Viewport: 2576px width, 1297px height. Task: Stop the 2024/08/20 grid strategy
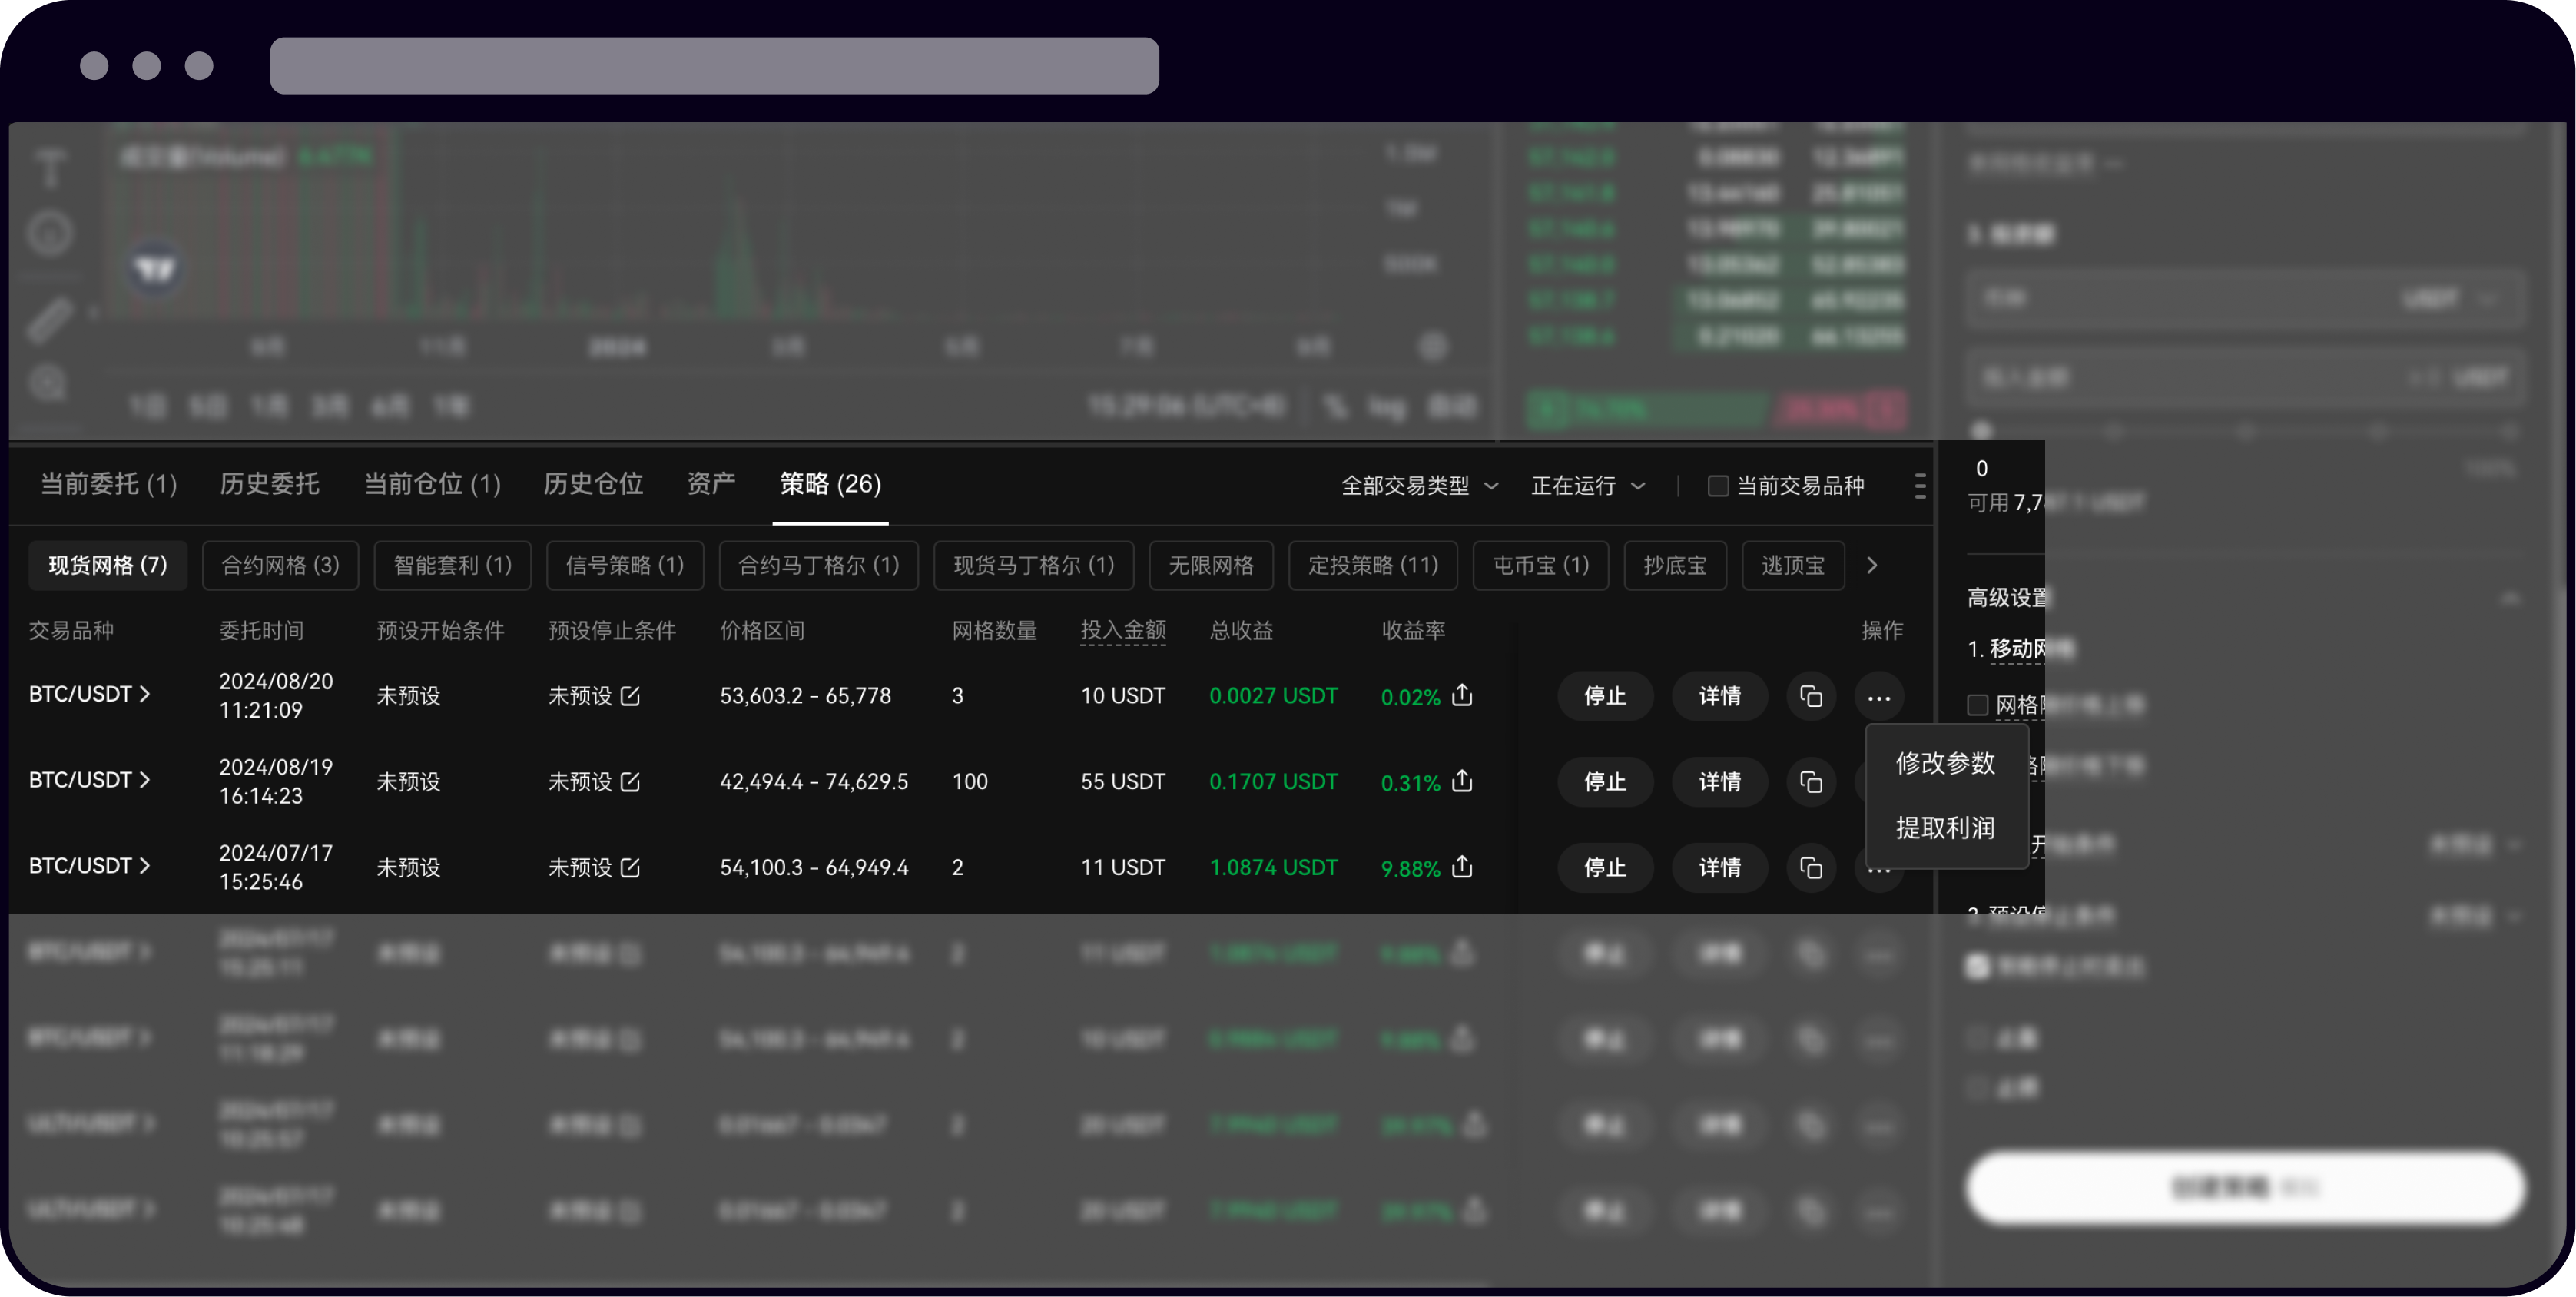tap(1605, 697)
